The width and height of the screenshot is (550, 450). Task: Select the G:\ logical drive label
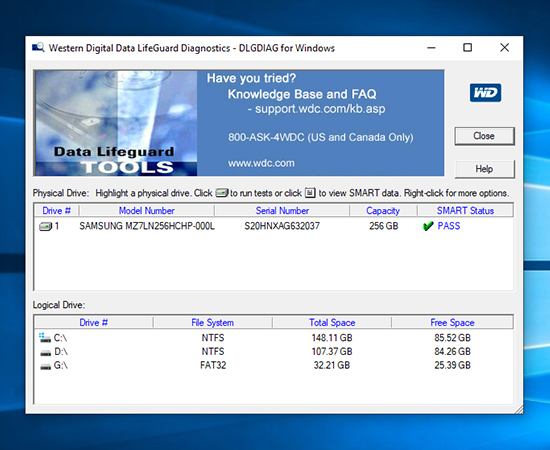61,365
